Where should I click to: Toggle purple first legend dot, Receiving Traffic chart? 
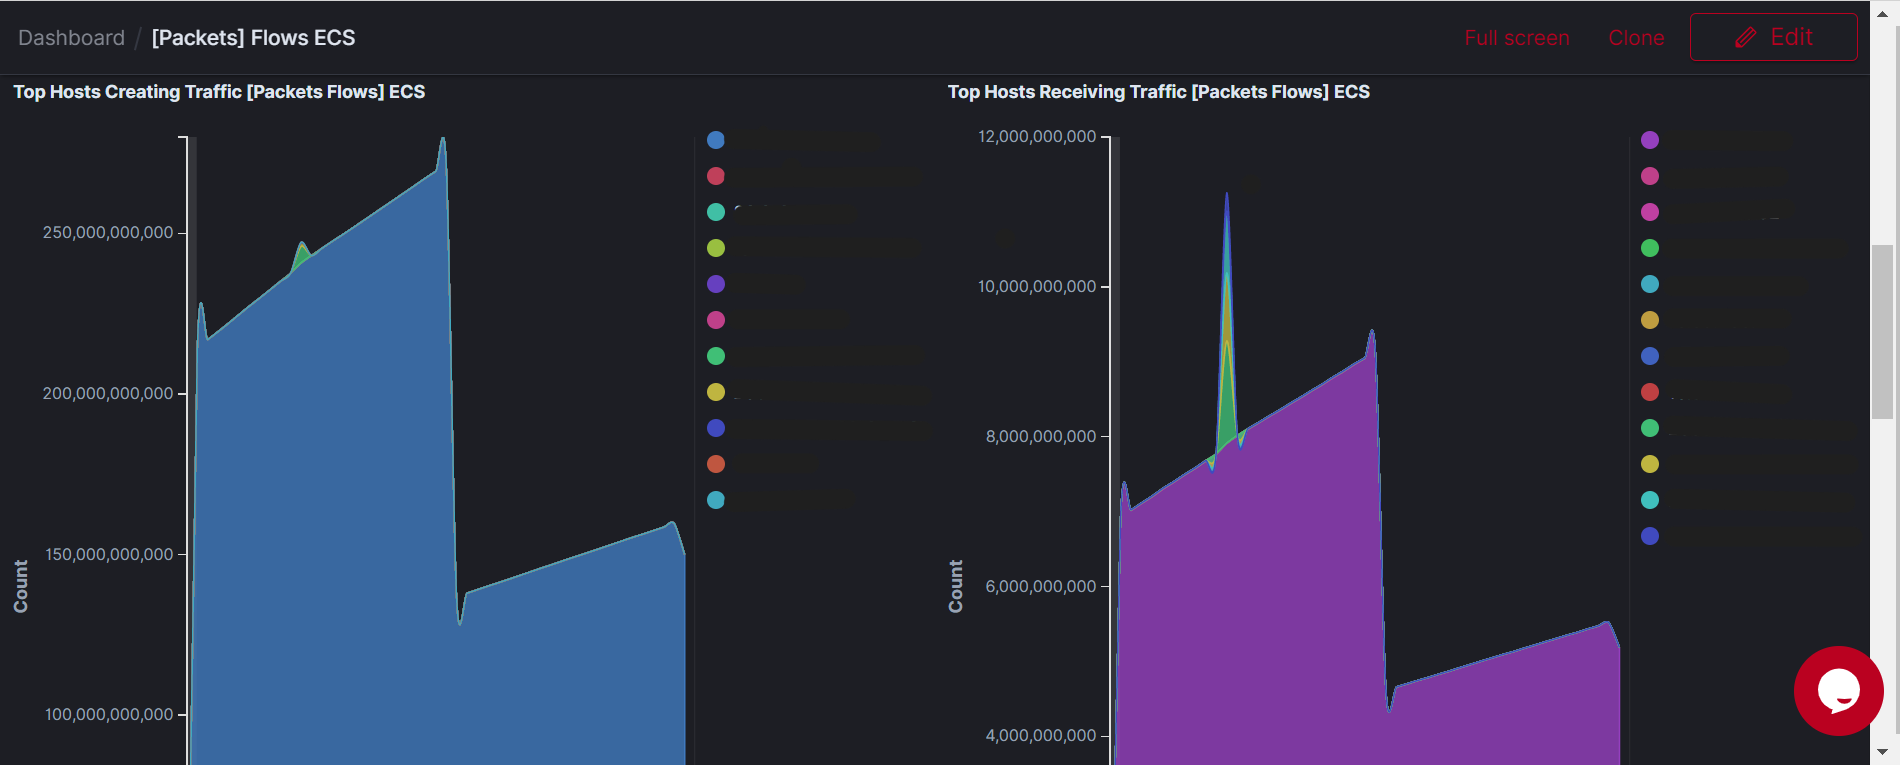click(x=1650, y=140)
